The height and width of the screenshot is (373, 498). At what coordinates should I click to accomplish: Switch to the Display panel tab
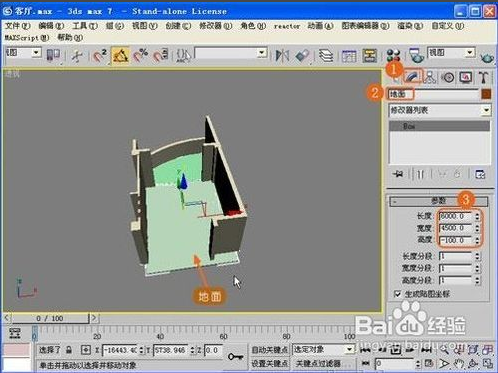tap(465, 77)
